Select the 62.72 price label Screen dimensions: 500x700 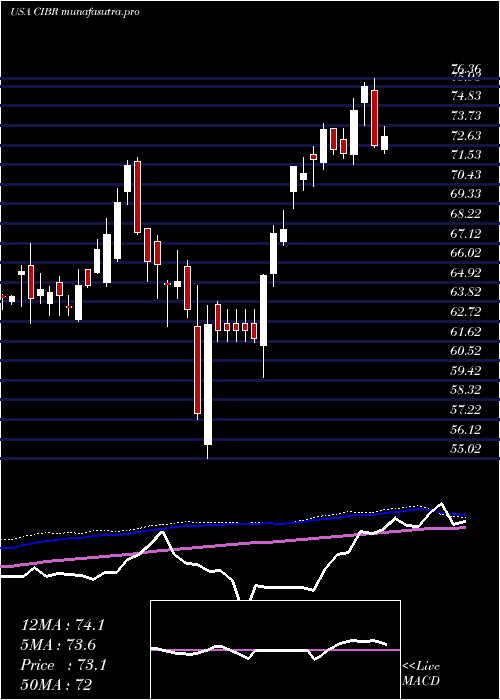467,312
